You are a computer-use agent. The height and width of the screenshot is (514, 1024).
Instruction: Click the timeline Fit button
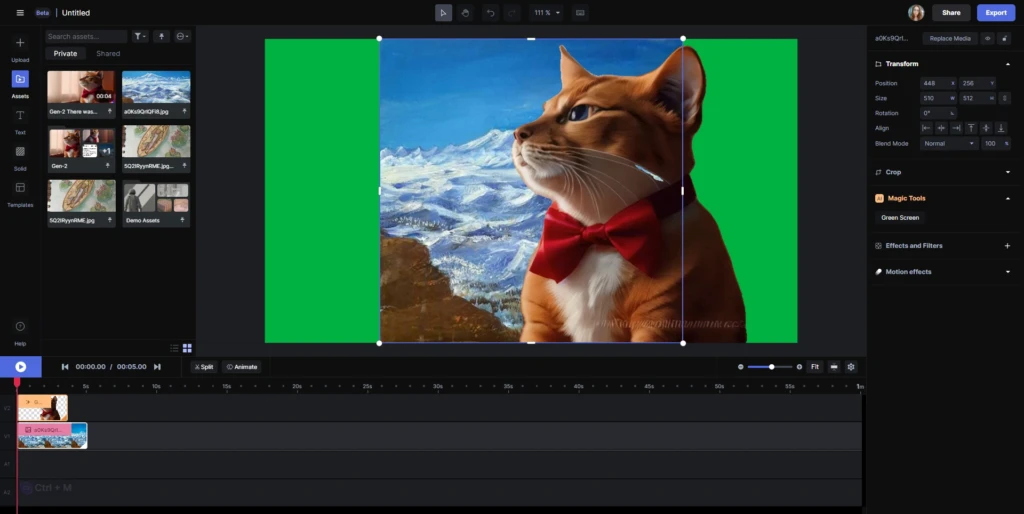pyautogui.click(x=814, y=367)
